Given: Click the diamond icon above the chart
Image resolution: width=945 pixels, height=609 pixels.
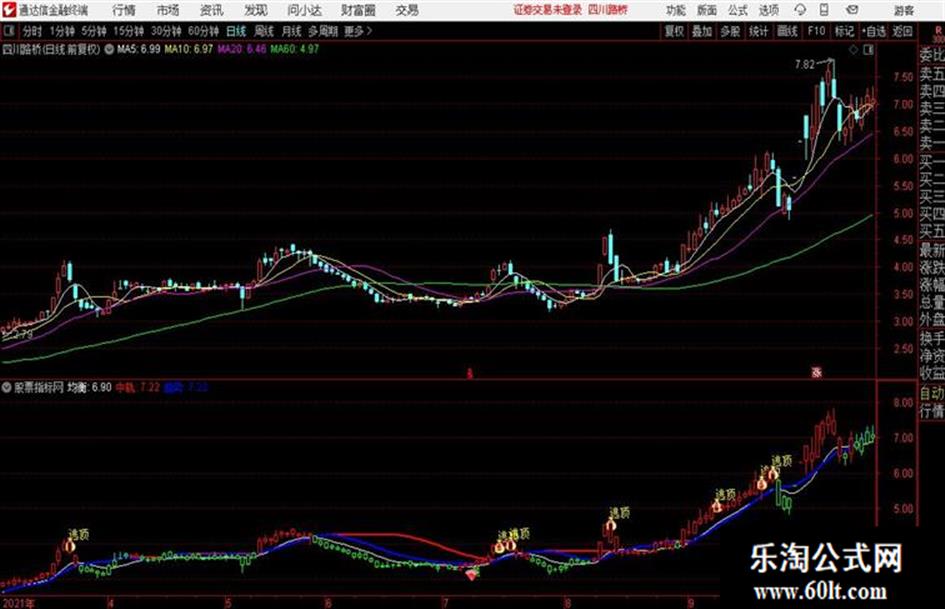Looking at the screenshot, I should tap(853, 50).
